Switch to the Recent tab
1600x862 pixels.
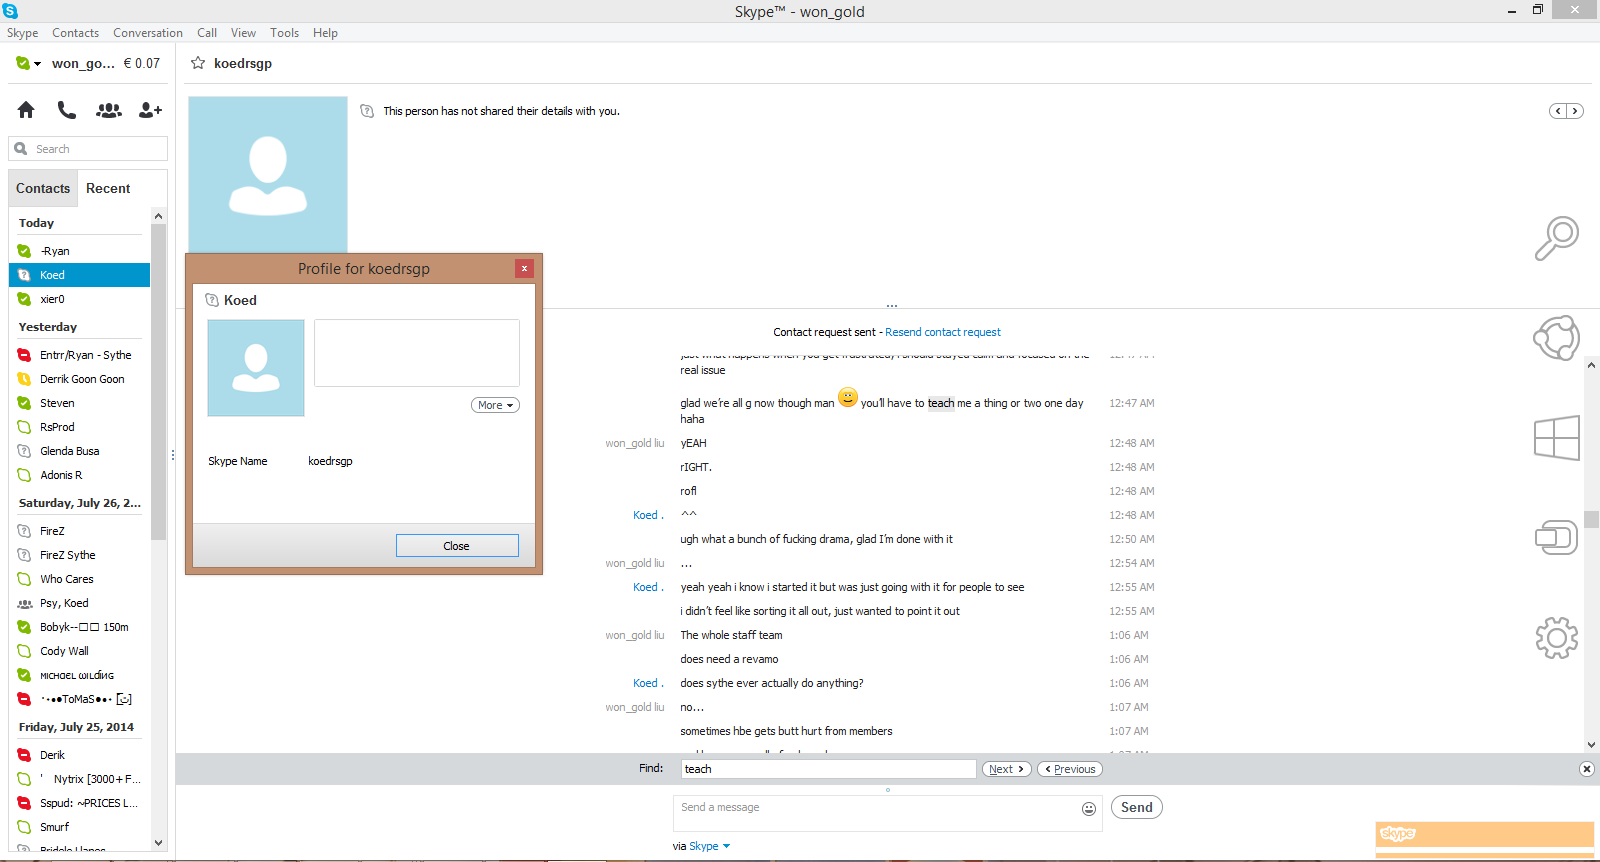click(108, 188)
